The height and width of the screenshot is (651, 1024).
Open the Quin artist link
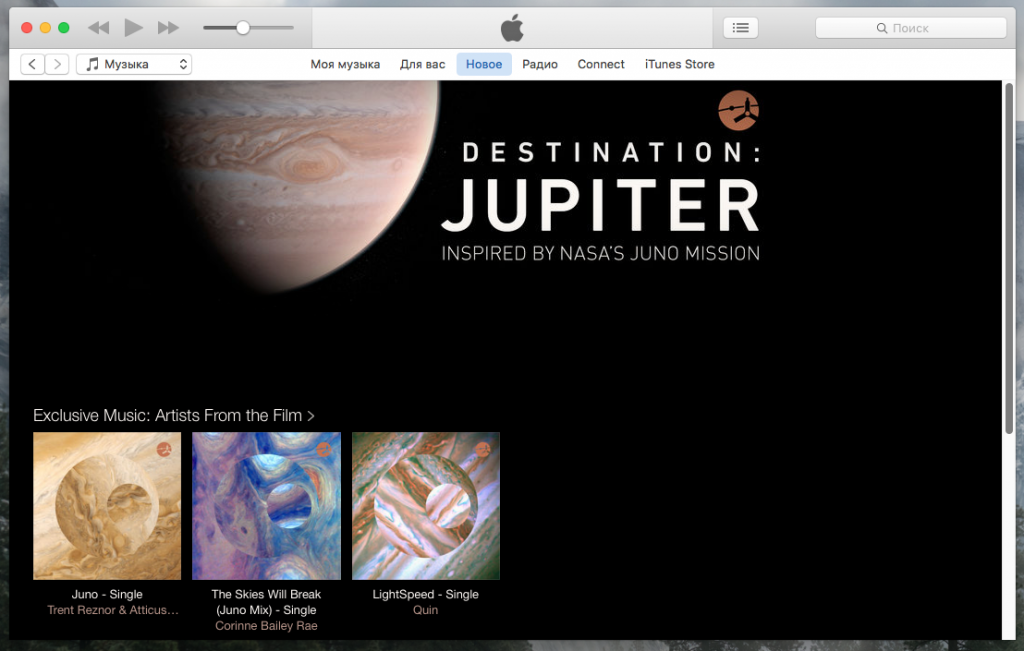click(426, 610)
